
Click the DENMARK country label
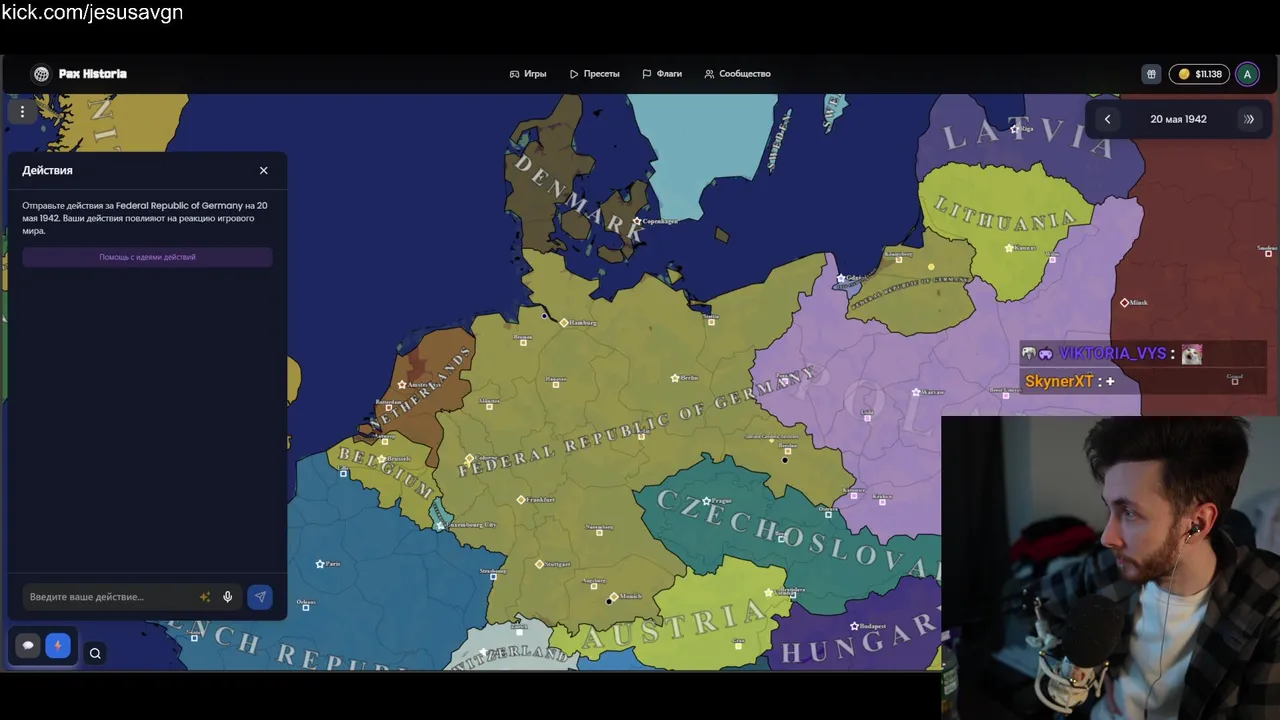[x=579, y=198]
